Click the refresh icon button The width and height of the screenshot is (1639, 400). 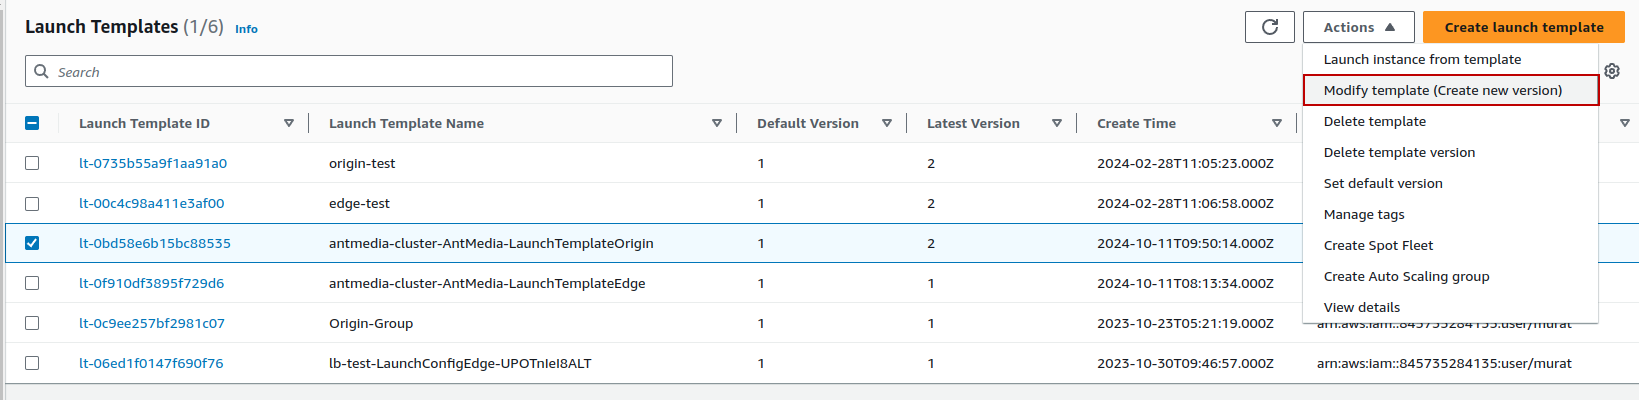1270,27
